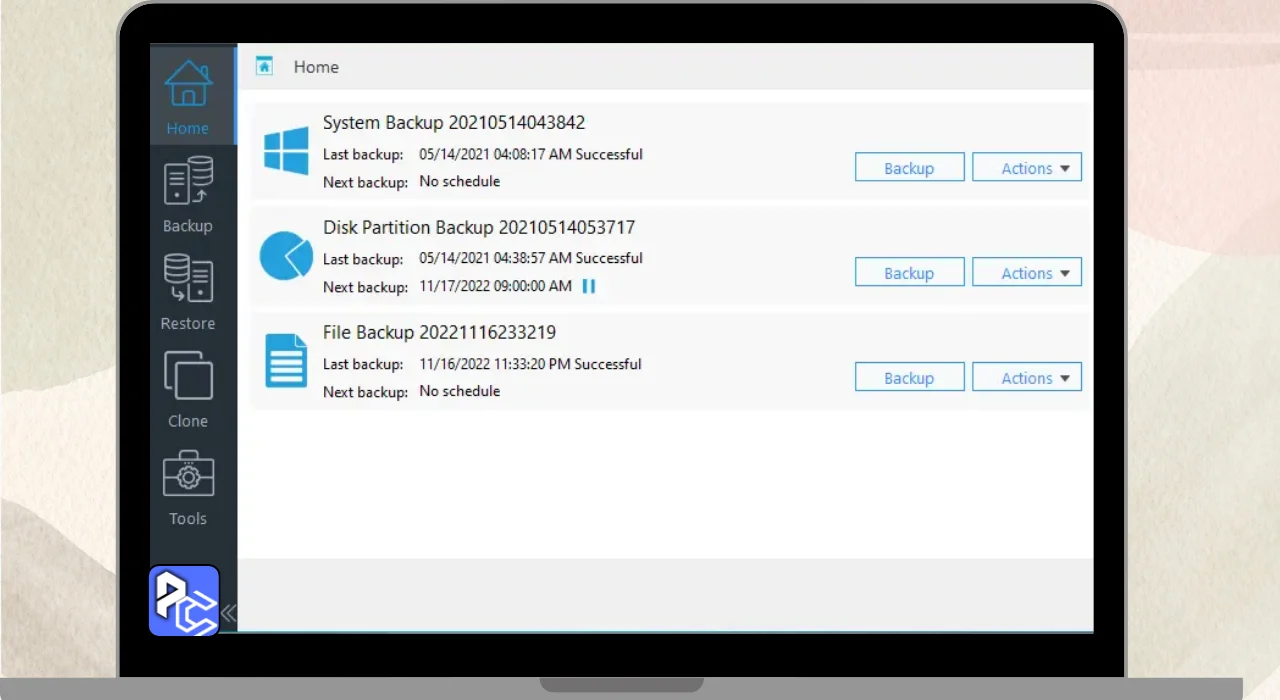
Task: Open Actions dropdown for System Backup
Action: (x=1027, y=168)
